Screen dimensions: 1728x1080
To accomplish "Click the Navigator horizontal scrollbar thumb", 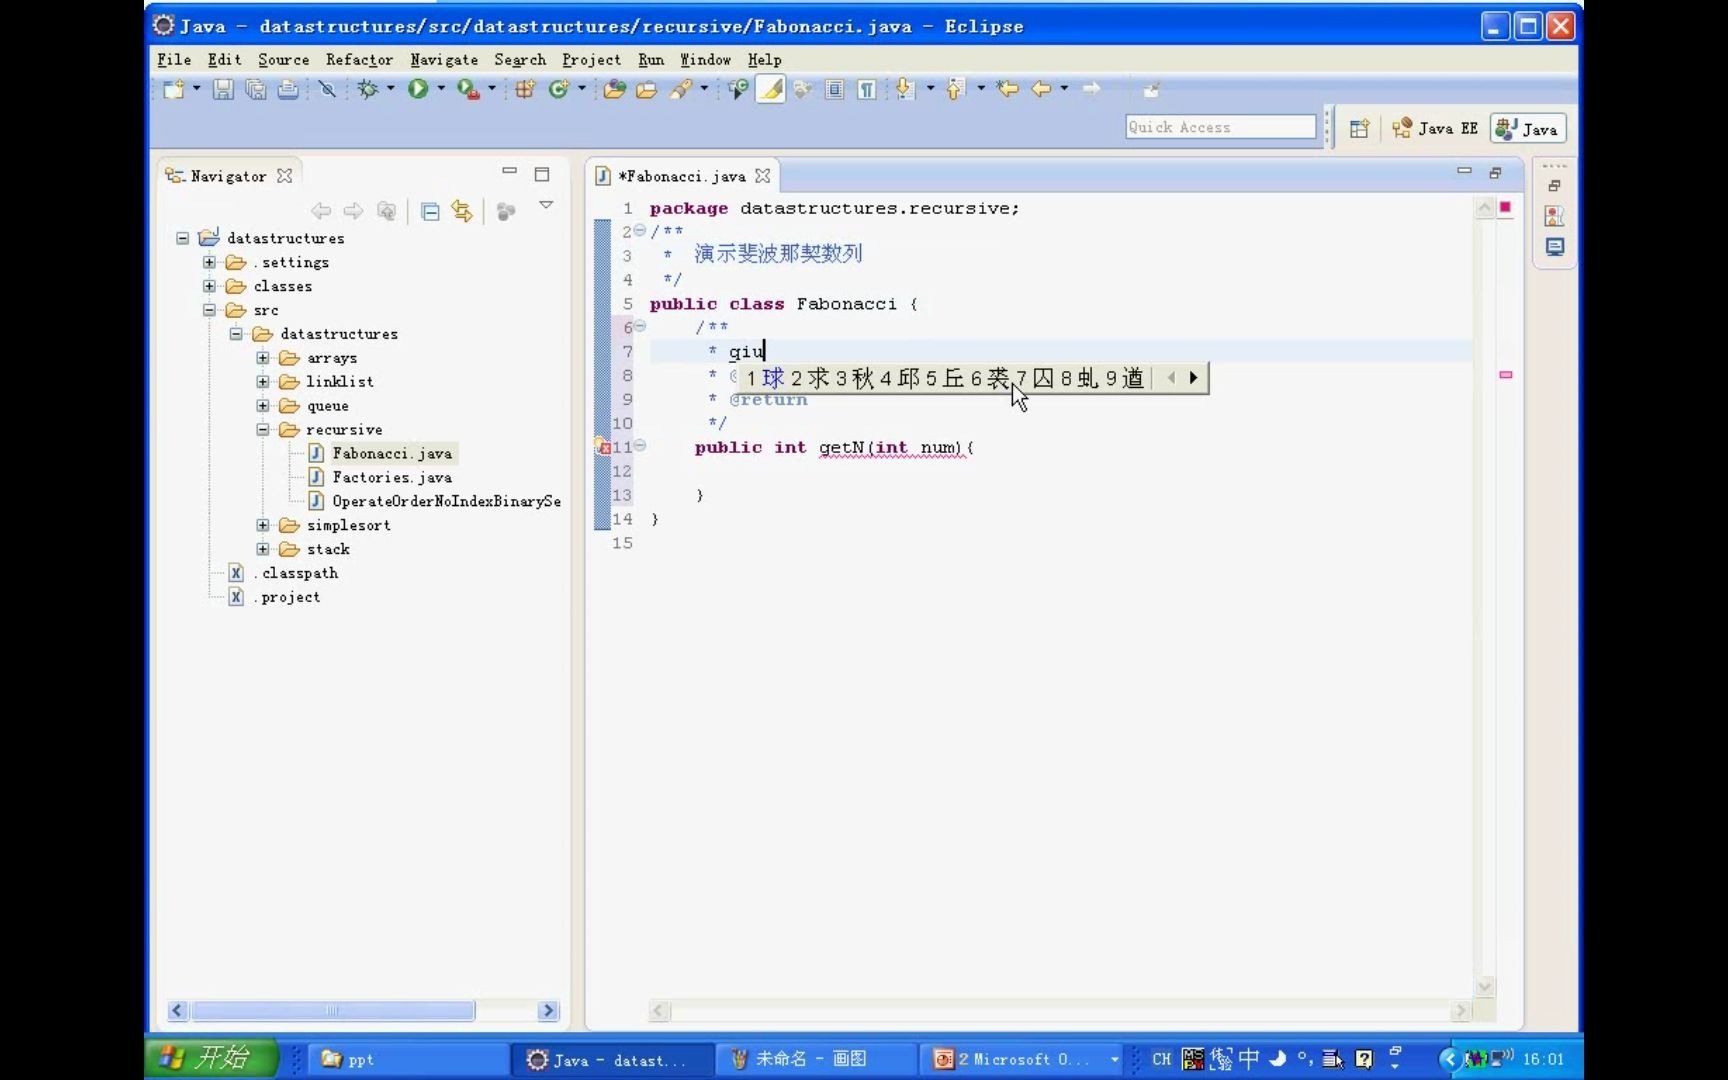I will [x=333, y=1011].
